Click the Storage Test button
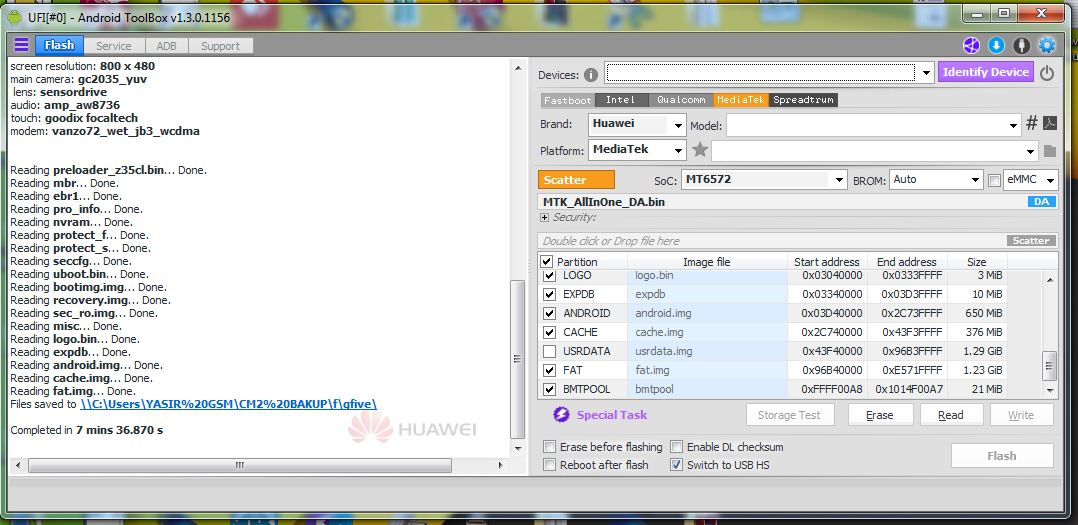 coord(791,415)
